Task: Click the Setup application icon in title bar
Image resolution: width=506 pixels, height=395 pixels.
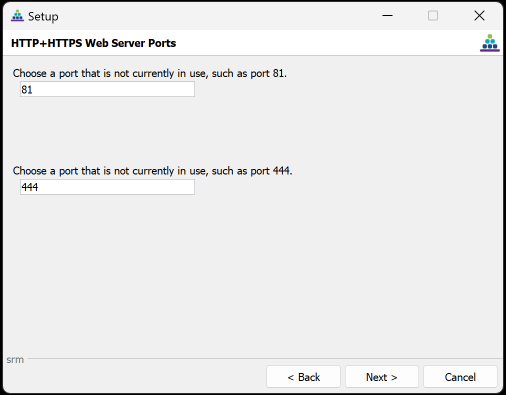Action: tap(17, 16)
